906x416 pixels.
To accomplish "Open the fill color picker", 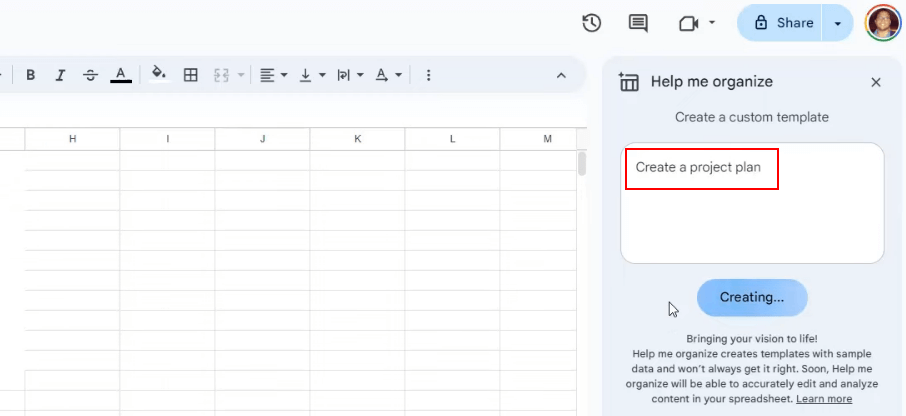I will click(159, 75).
